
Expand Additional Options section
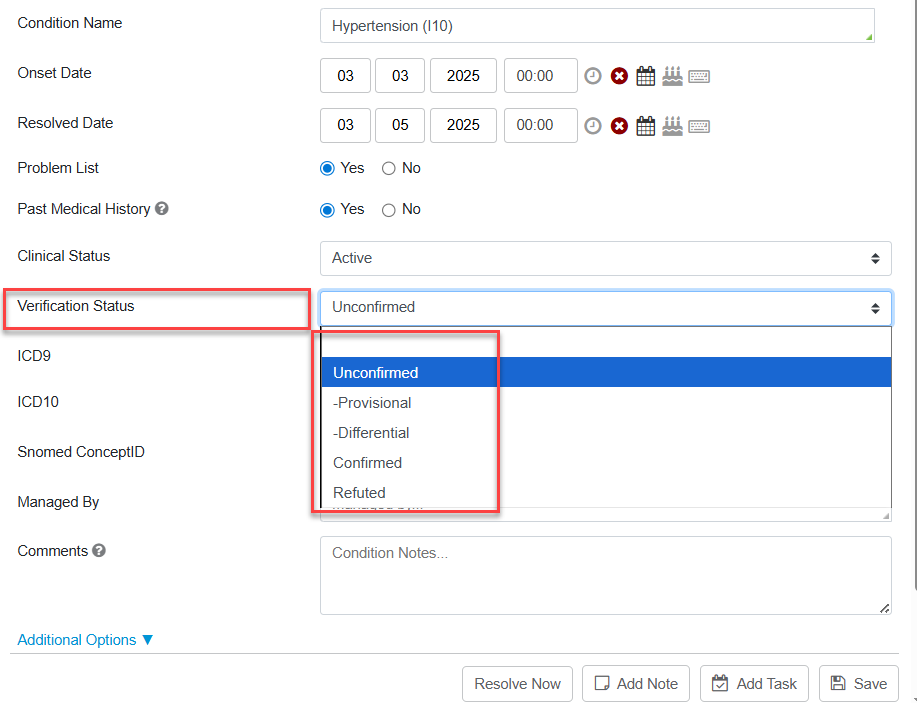coord(85,640)
